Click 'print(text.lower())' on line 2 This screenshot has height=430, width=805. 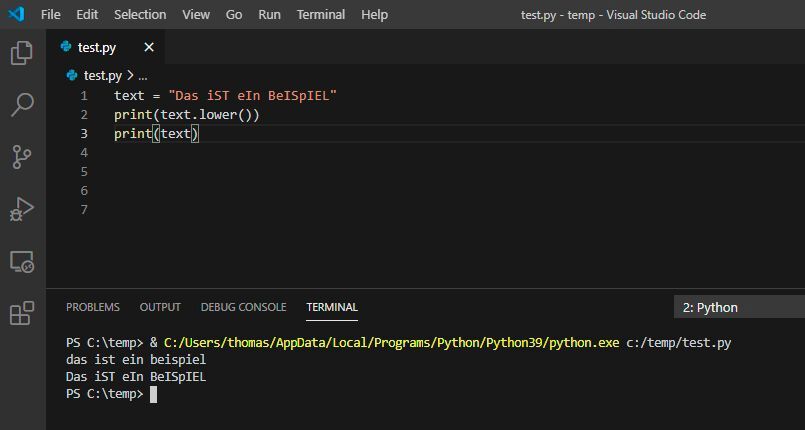(x=187, y=114)
